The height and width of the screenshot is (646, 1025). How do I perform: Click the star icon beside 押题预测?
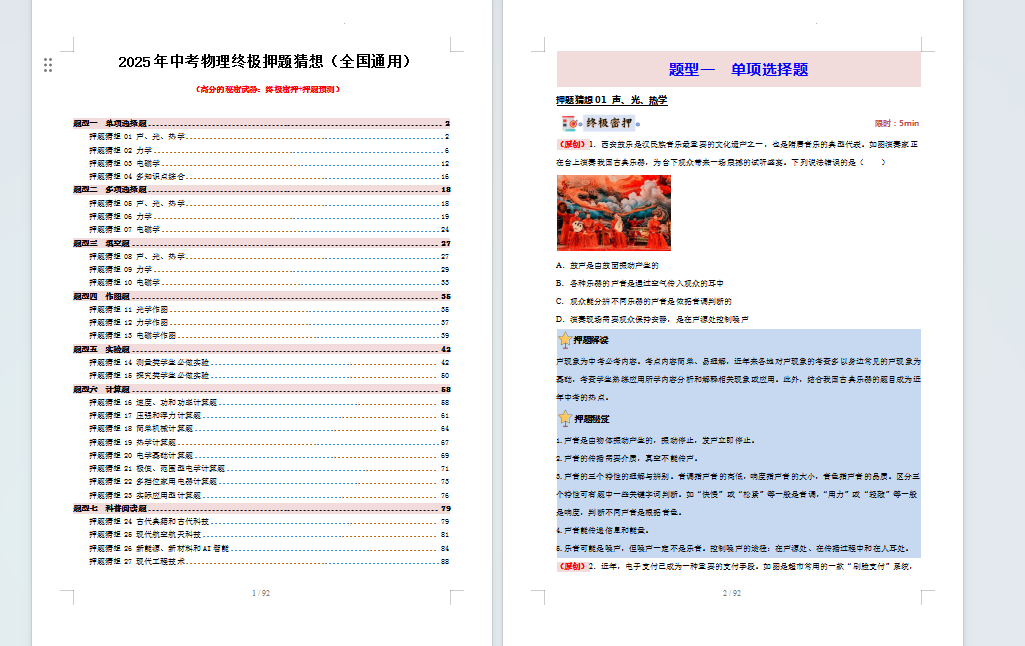click(565, 418)
